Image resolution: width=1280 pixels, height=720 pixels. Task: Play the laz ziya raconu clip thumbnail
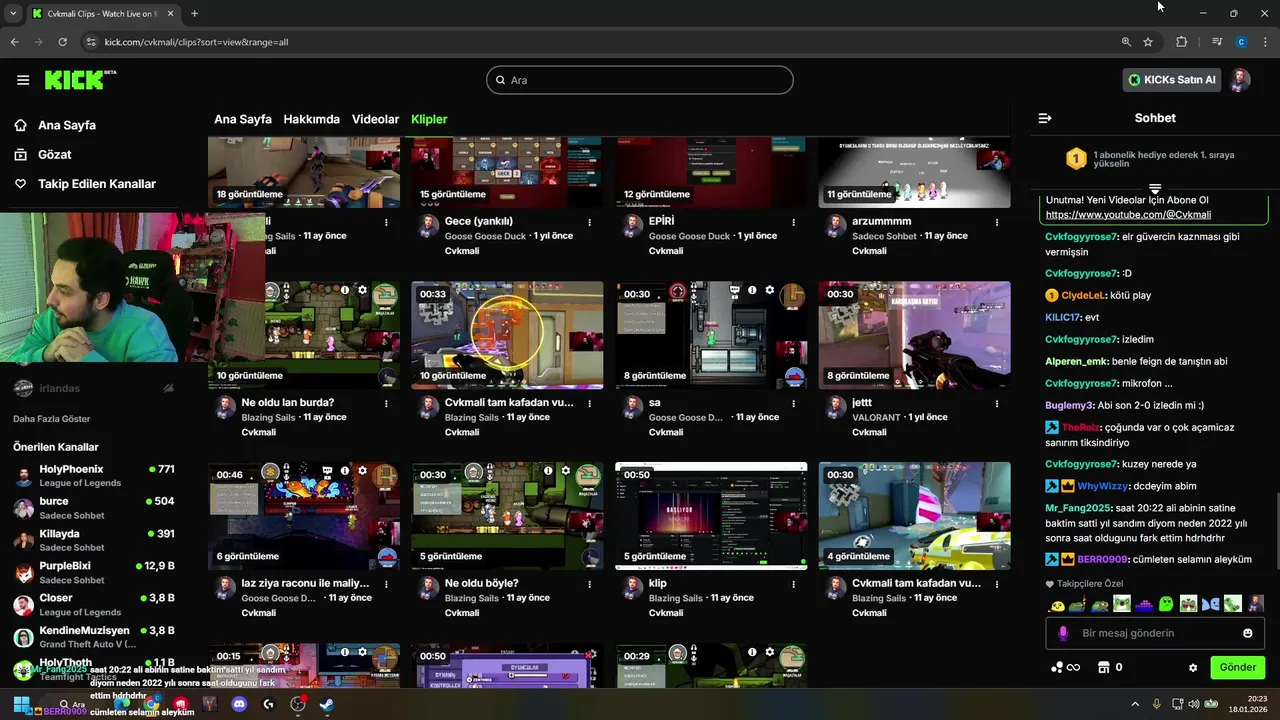pyautogui.click(x=304, y=516)
